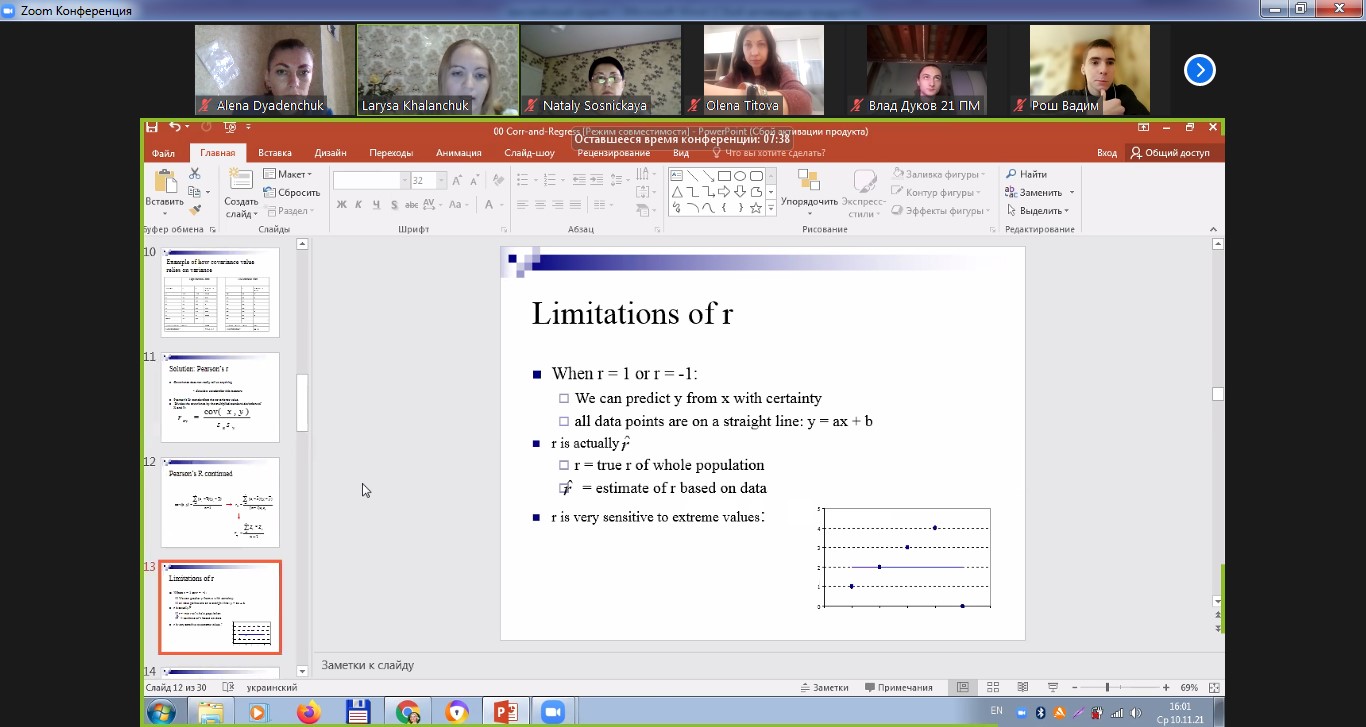Pick the star shape in shapes gallery
The width and height of the screenshot is (1366, 727).
[756, 208]
